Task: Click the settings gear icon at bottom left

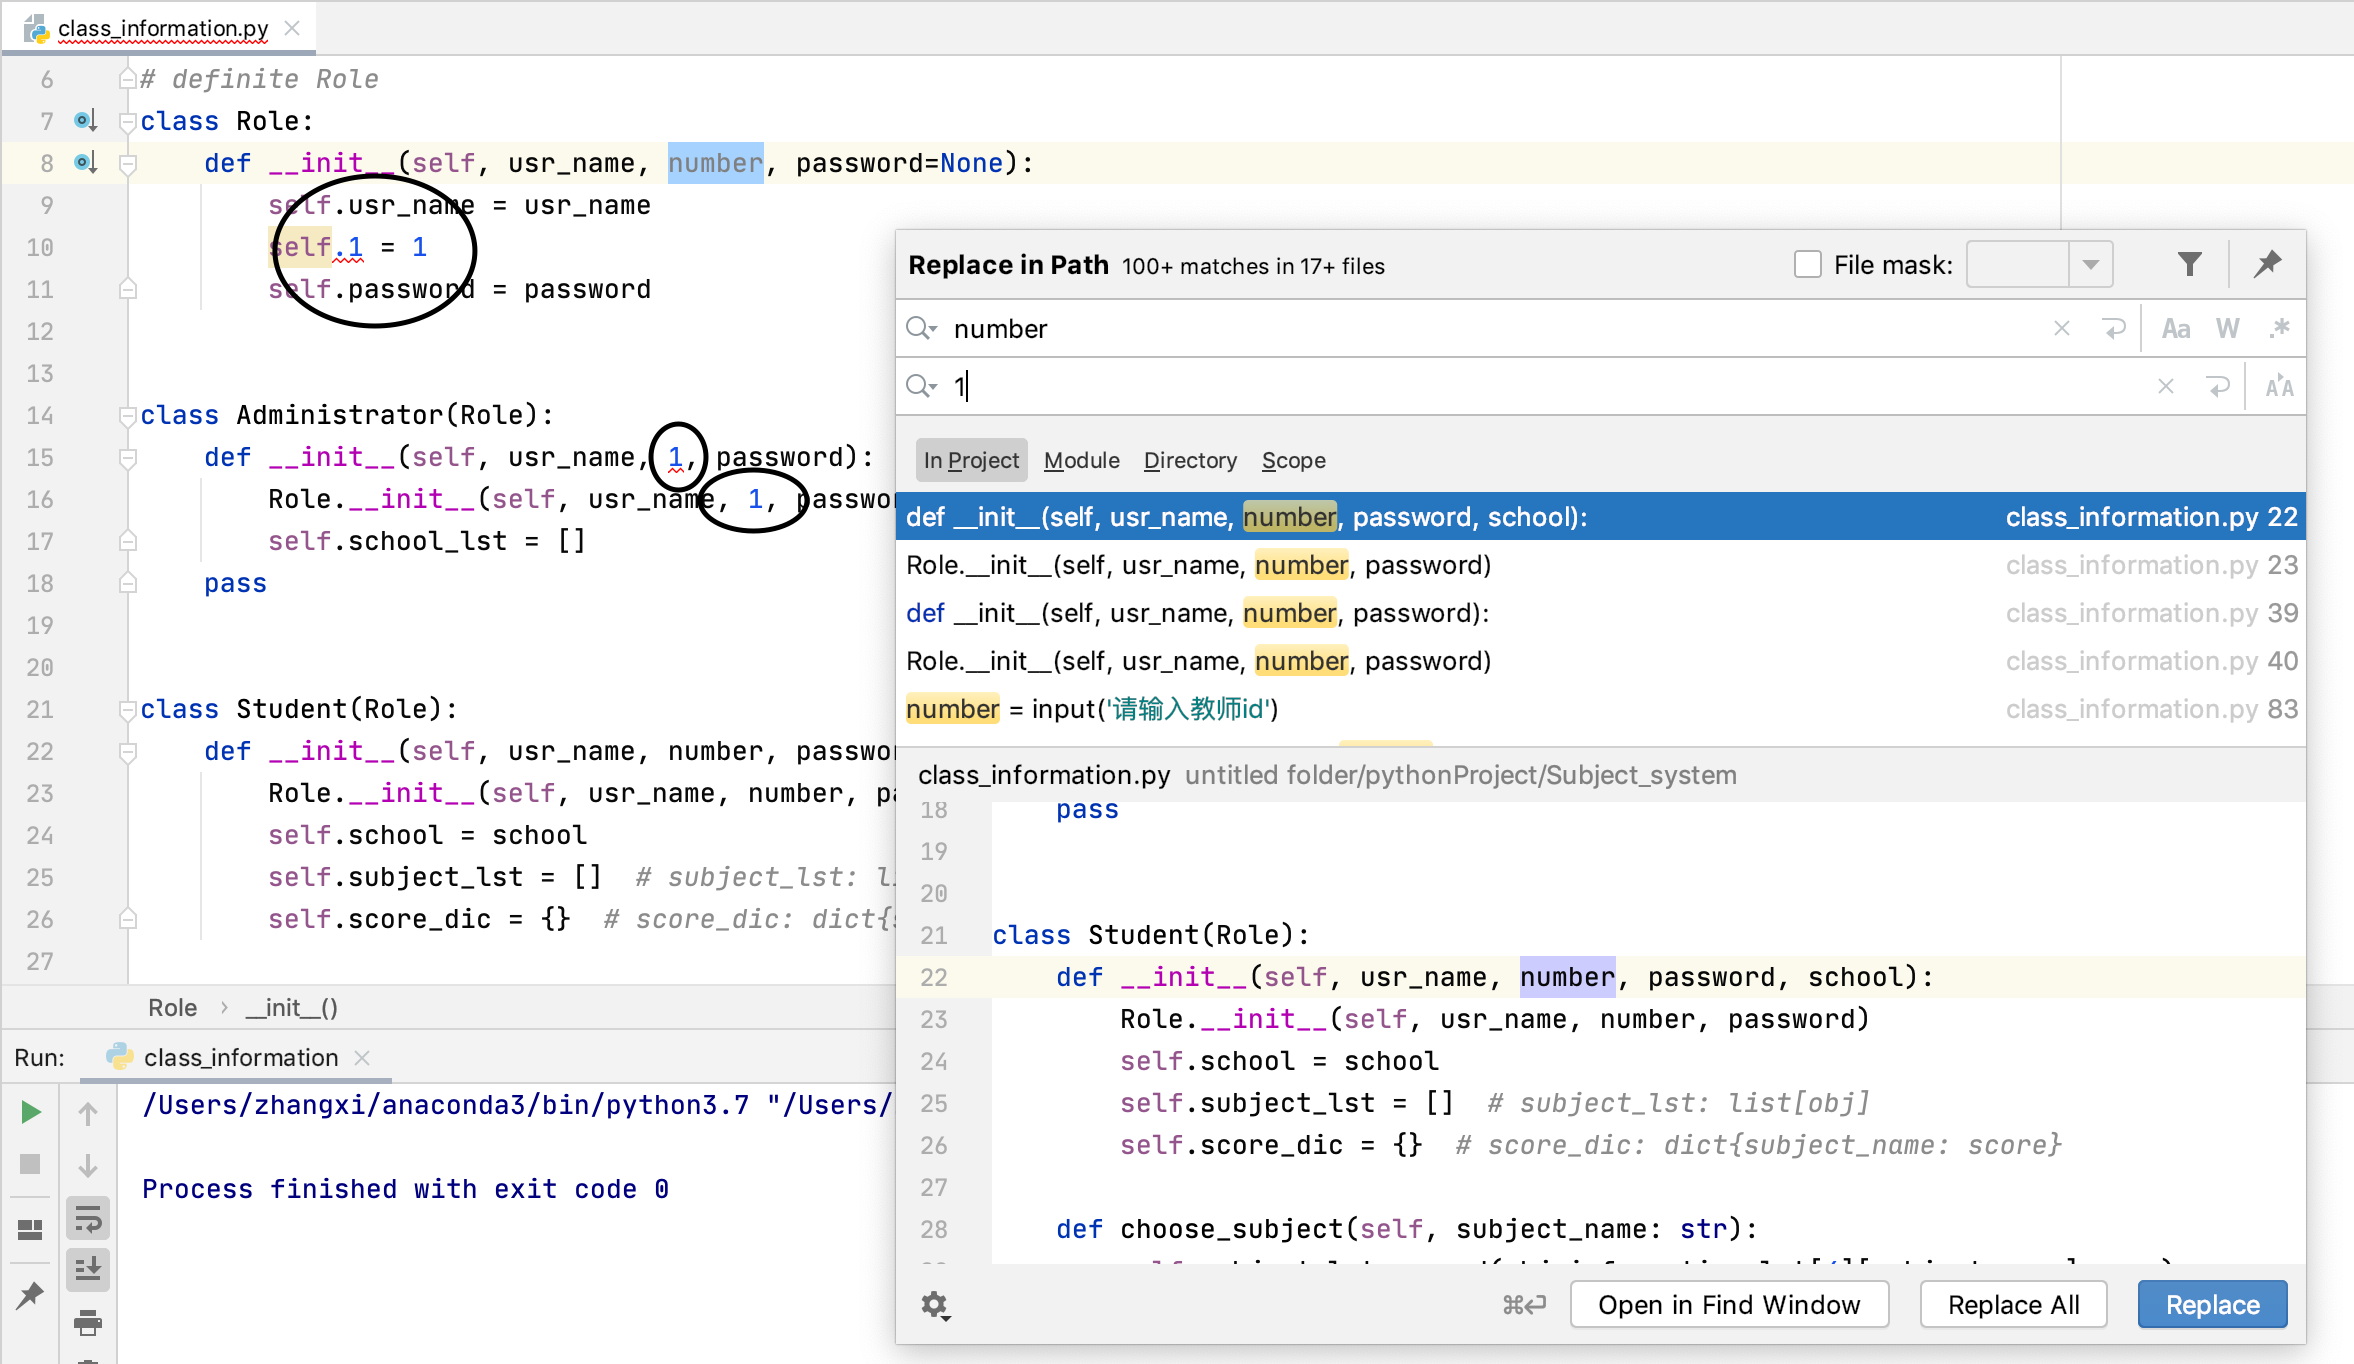Action: pyautogui.click(x=933, y=1304)
